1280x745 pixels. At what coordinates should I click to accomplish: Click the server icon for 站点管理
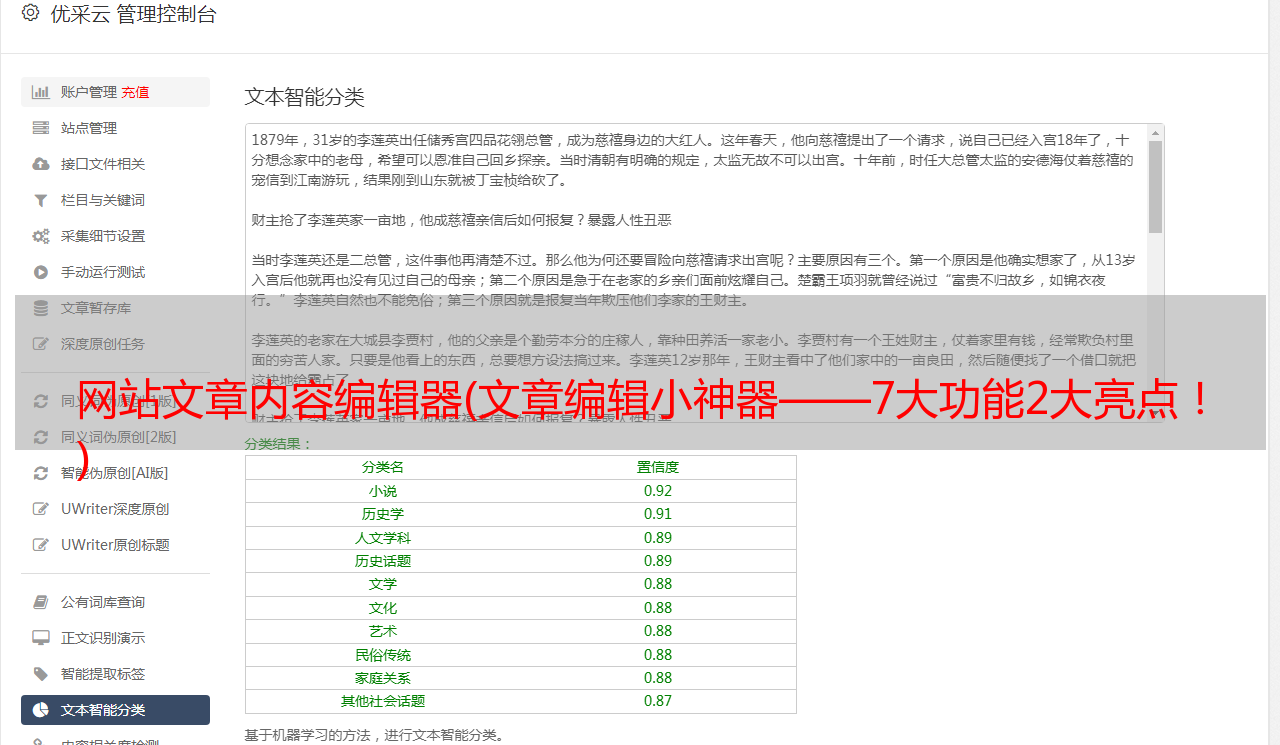[41, 128]
